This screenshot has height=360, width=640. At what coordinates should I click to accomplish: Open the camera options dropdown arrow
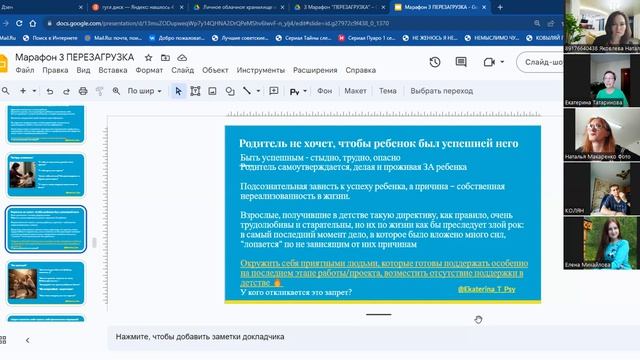502,62
